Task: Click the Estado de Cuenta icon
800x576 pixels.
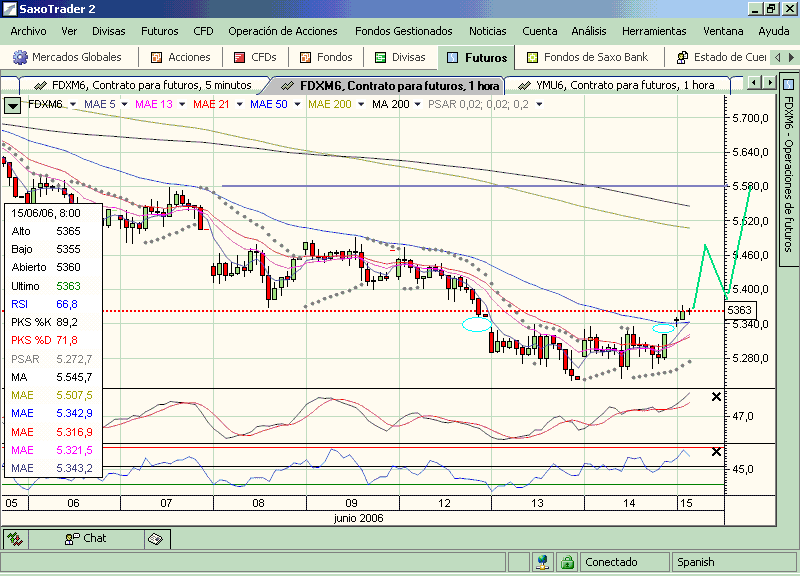Action: tap(682, 58)
